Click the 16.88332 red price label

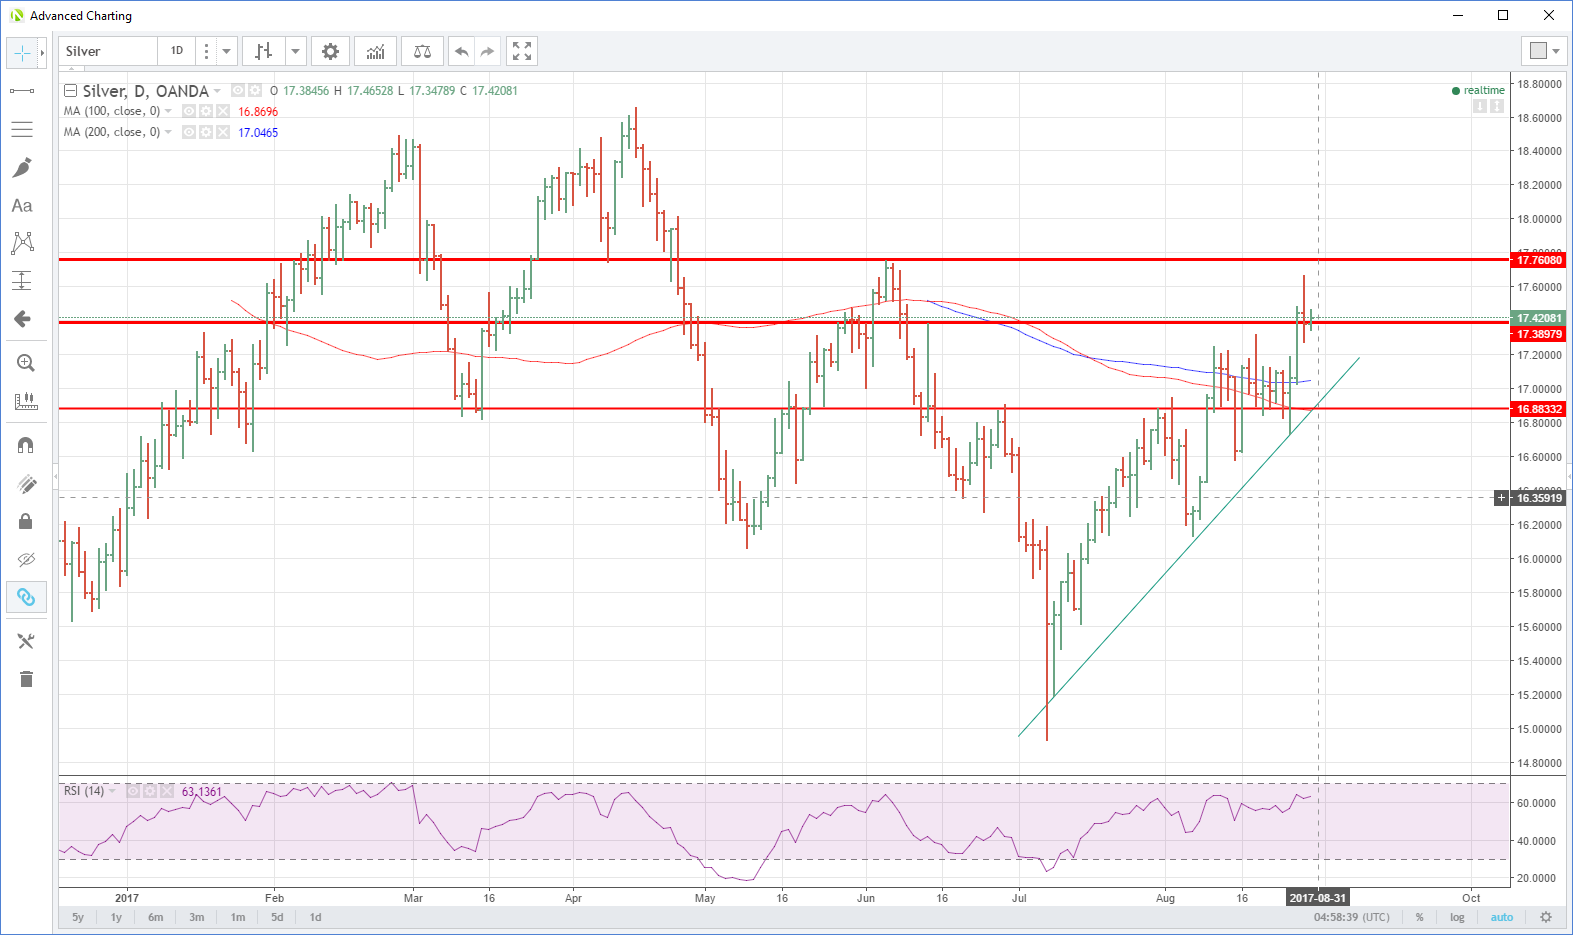point(1539,409)
